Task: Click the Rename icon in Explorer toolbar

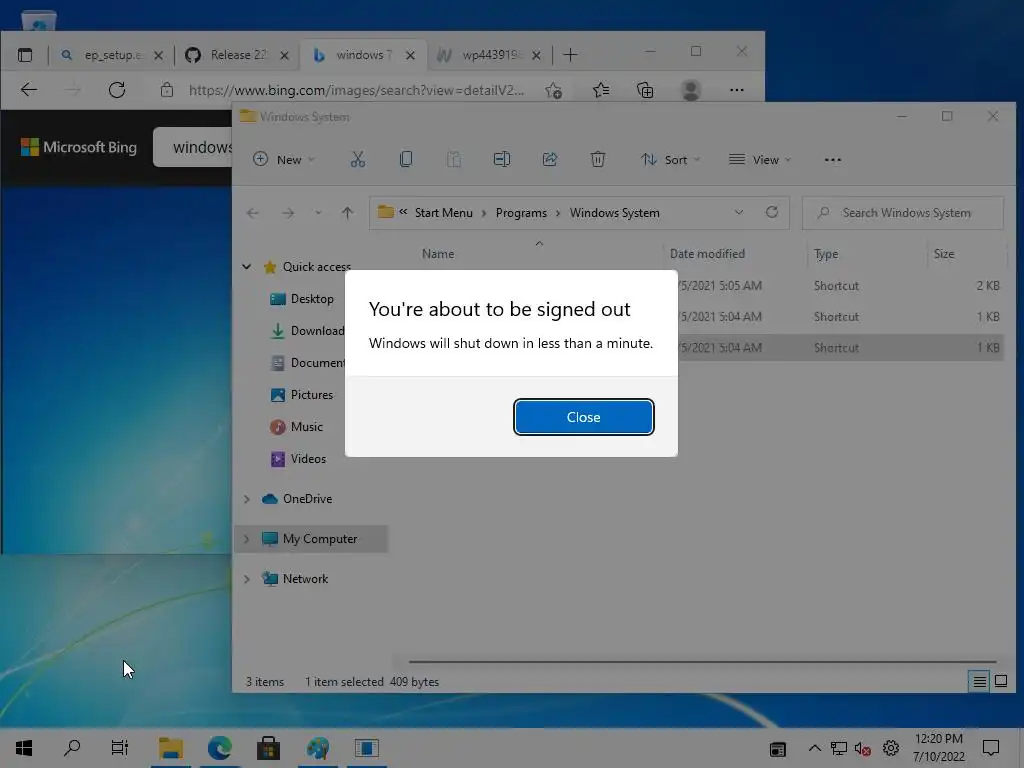Action: click(502, 159)
